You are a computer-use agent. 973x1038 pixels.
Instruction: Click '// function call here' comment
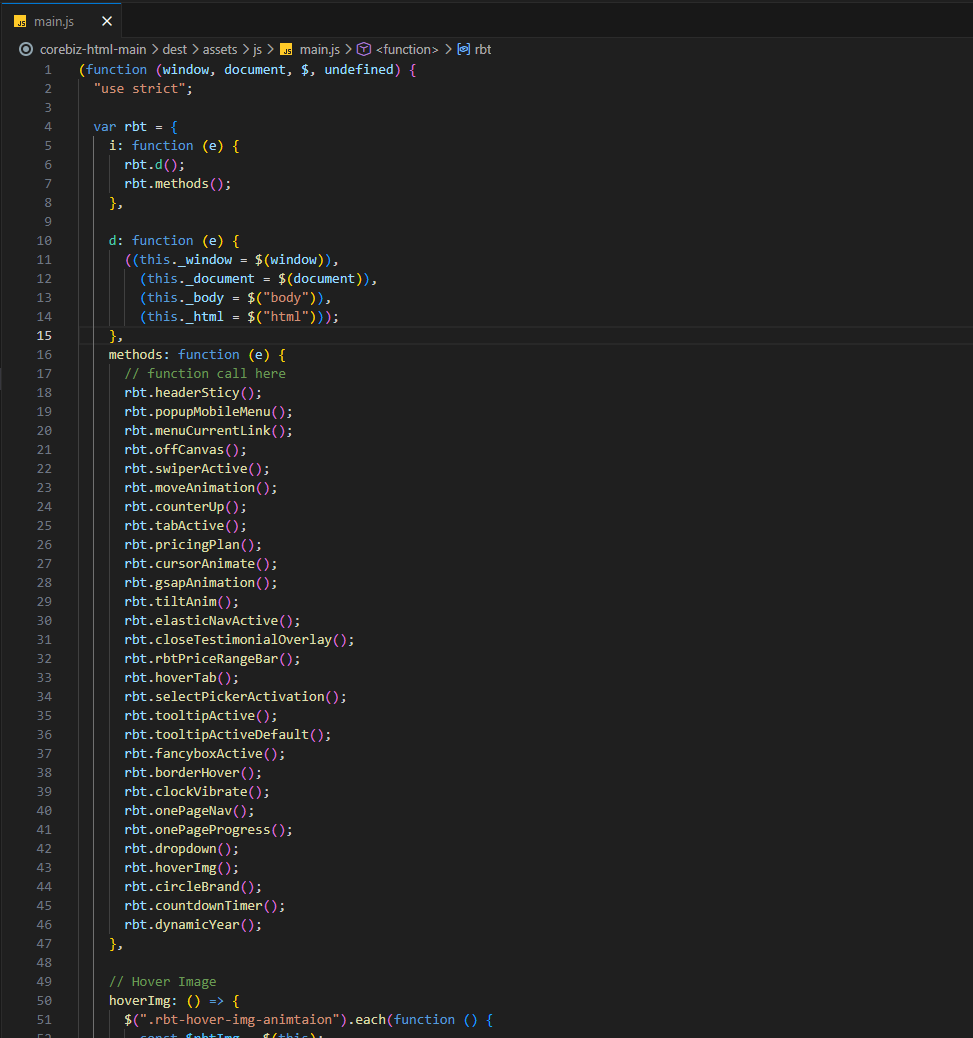tap(205, 374)
